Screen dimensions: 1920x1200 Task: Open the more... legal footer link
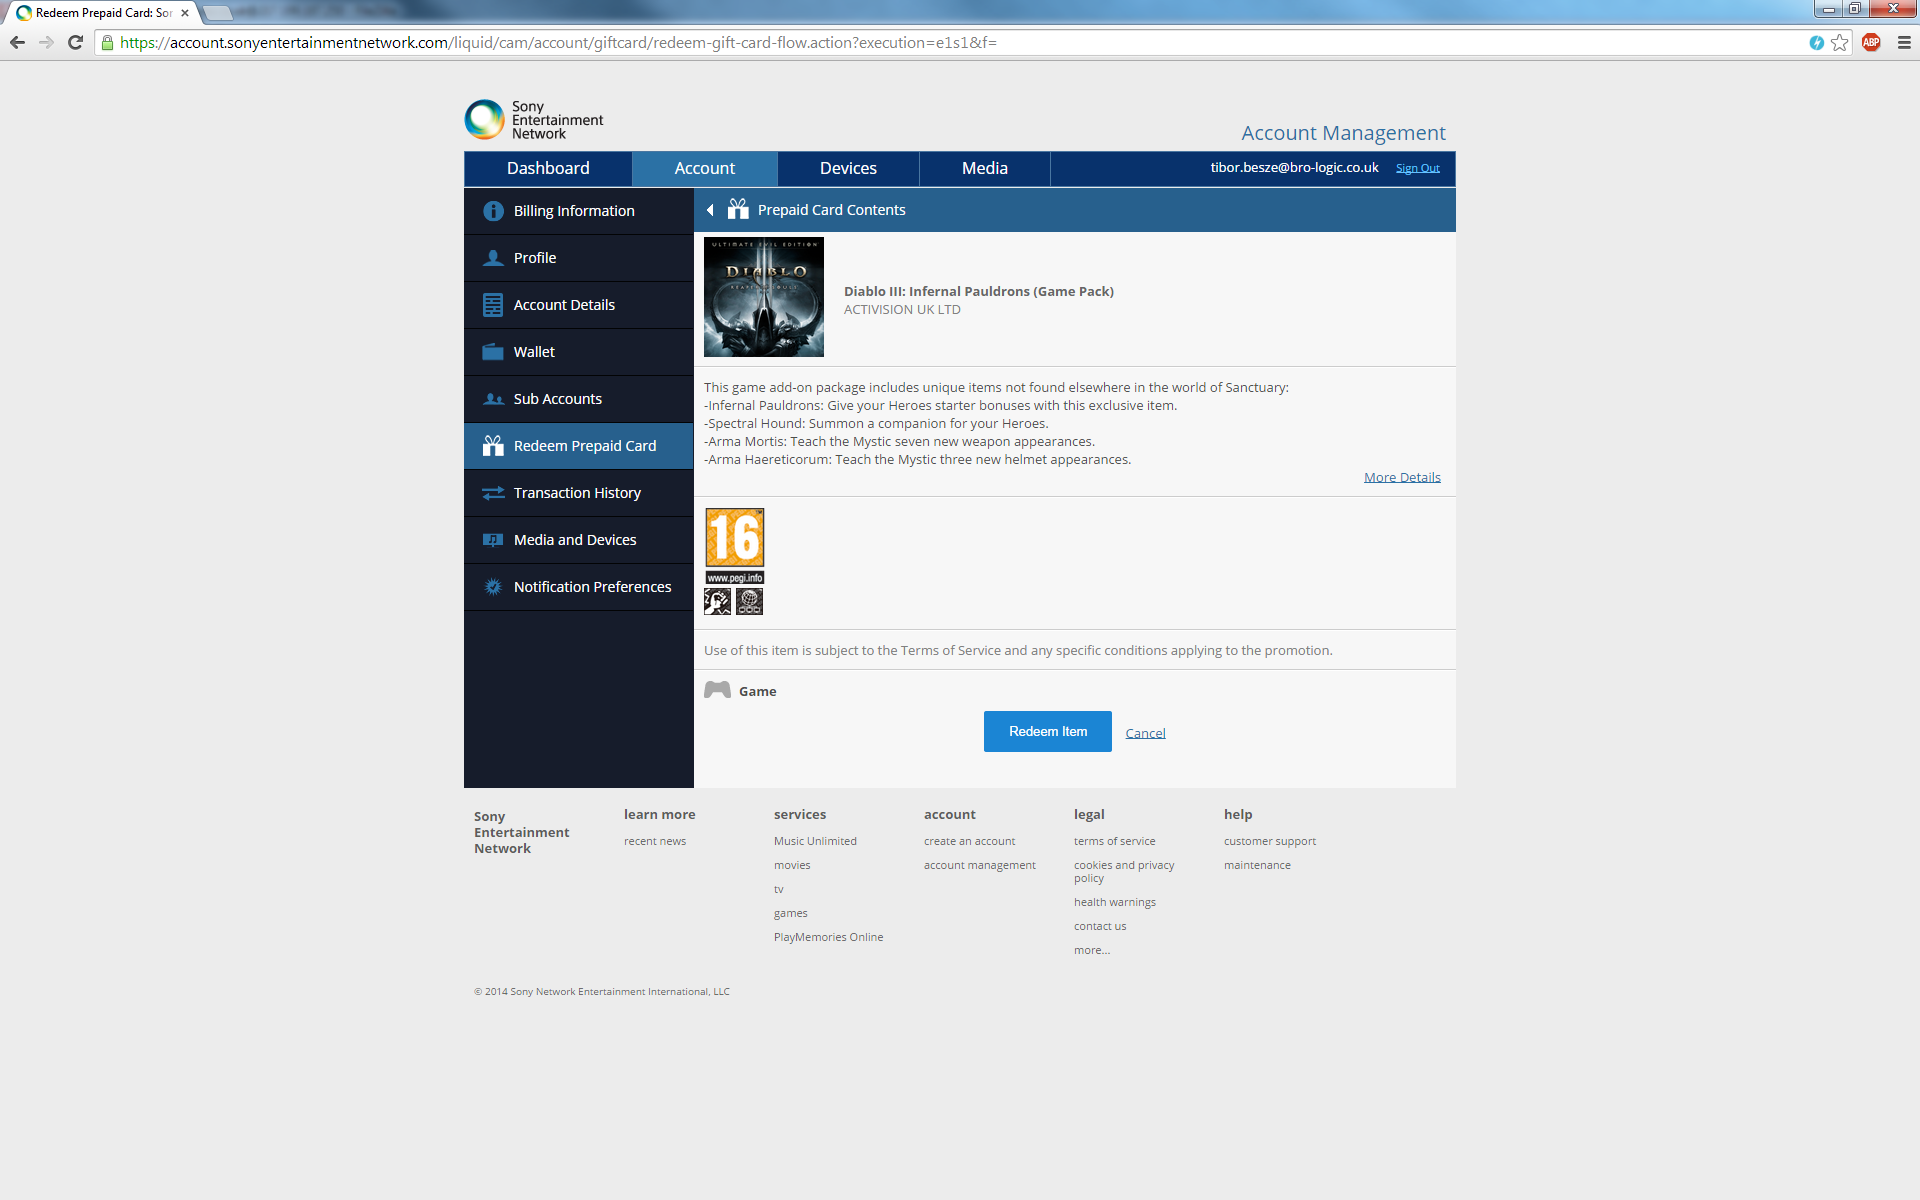1092,950
